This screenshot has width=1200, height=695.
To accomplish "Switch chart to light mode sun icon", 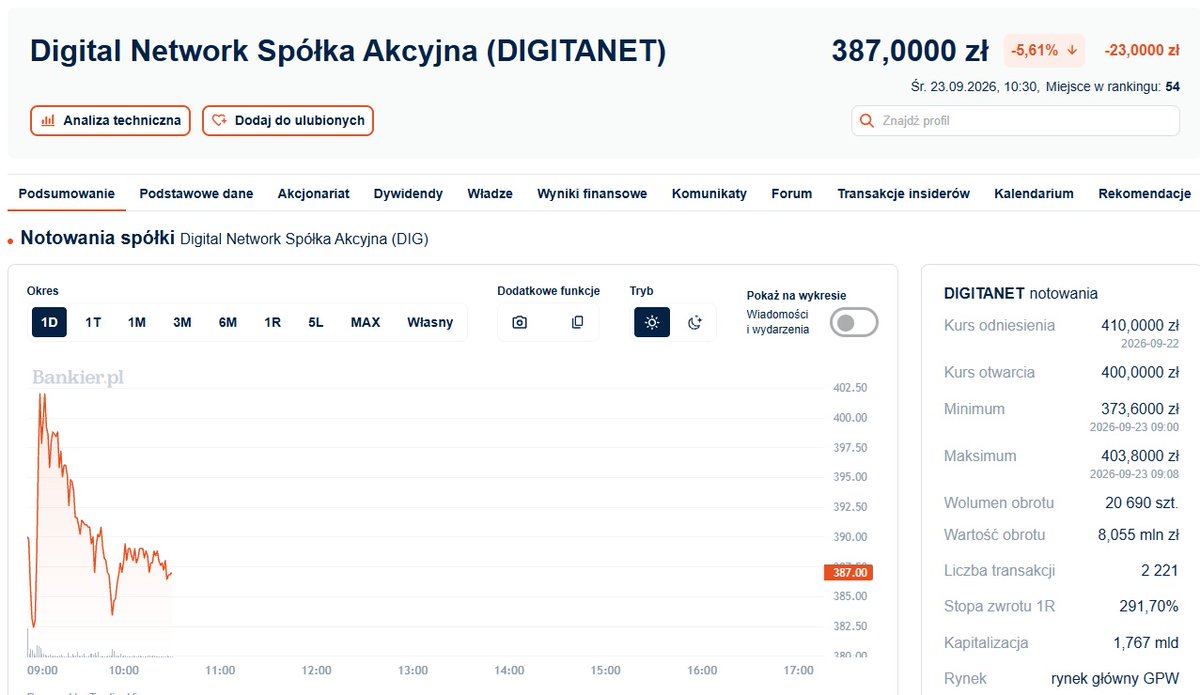I will [652, 322].
